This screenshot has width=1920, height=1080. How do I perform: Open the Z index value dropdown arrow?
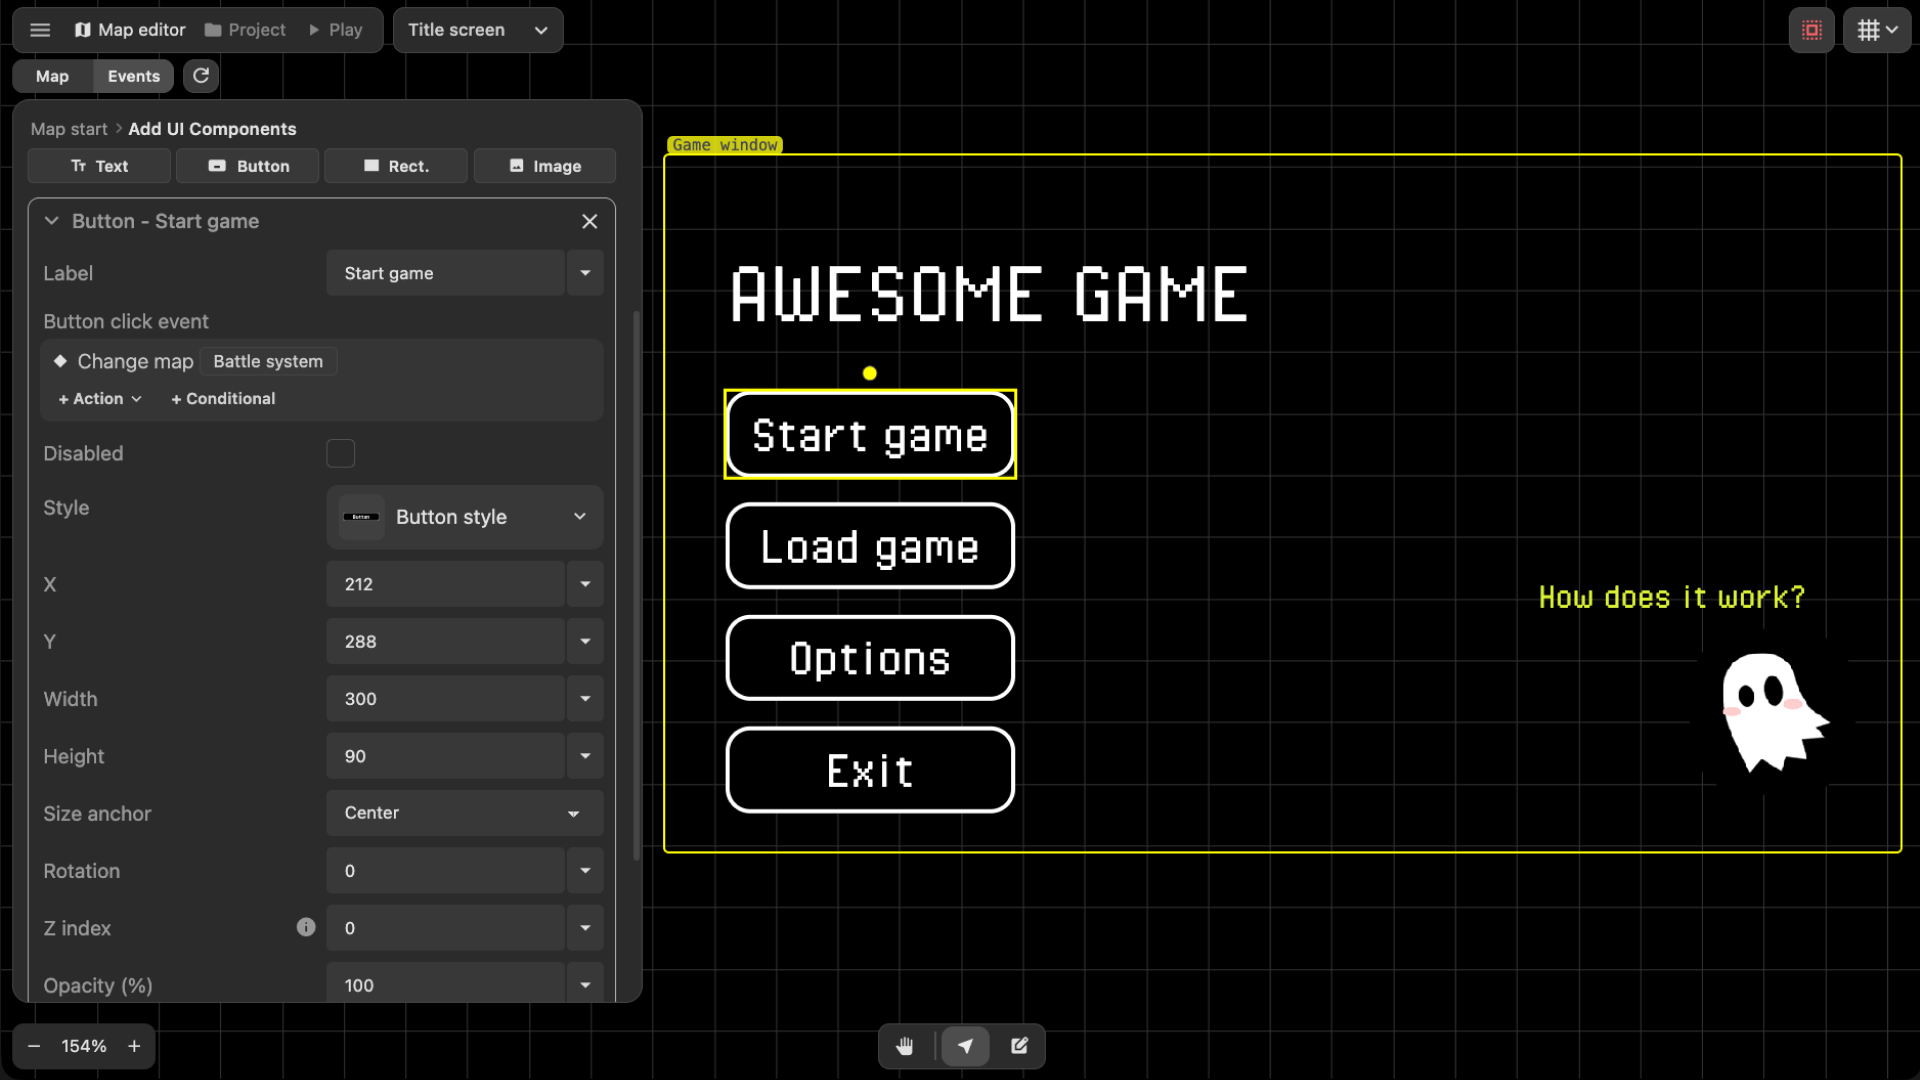point(585,928)
